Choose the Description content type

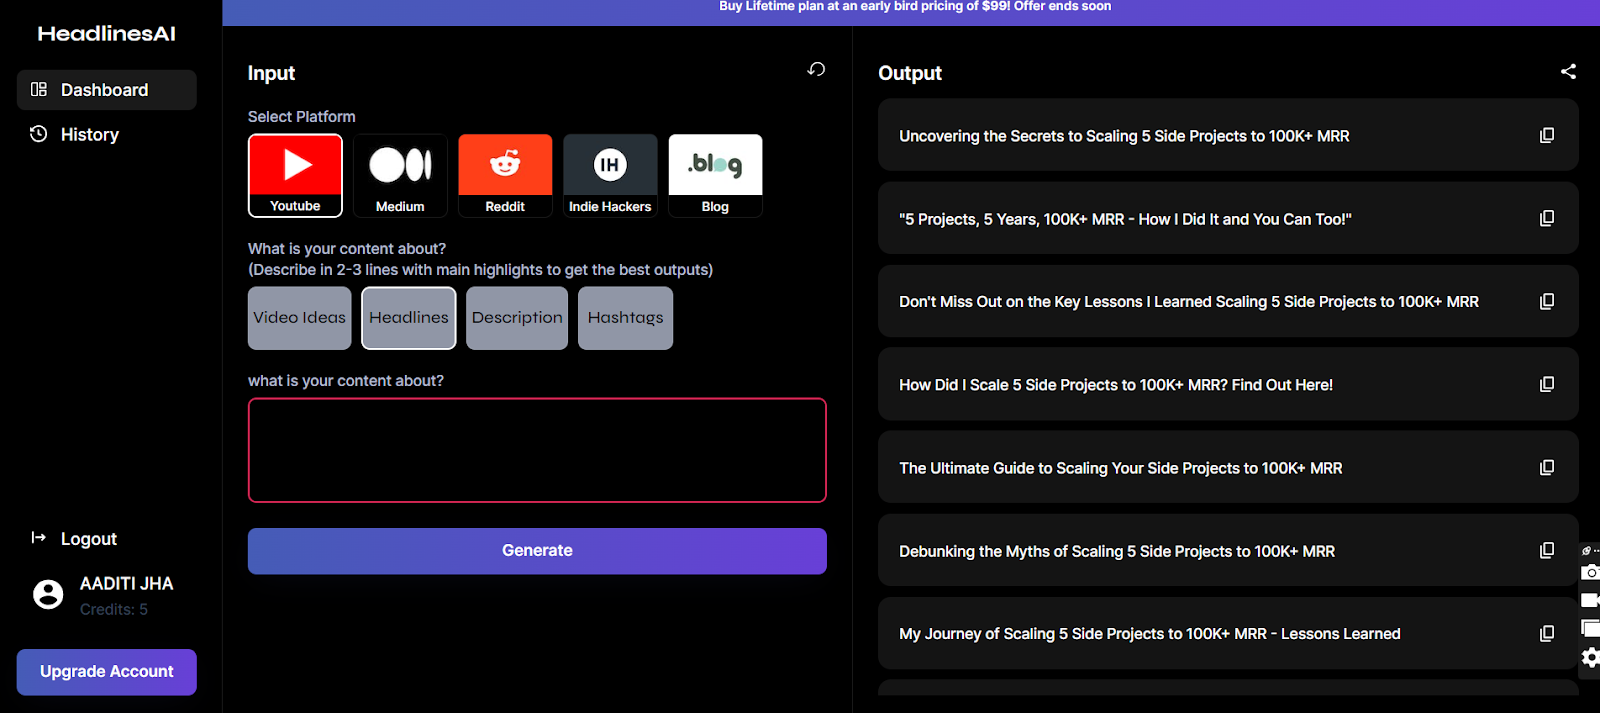click(x=517, y=318)
